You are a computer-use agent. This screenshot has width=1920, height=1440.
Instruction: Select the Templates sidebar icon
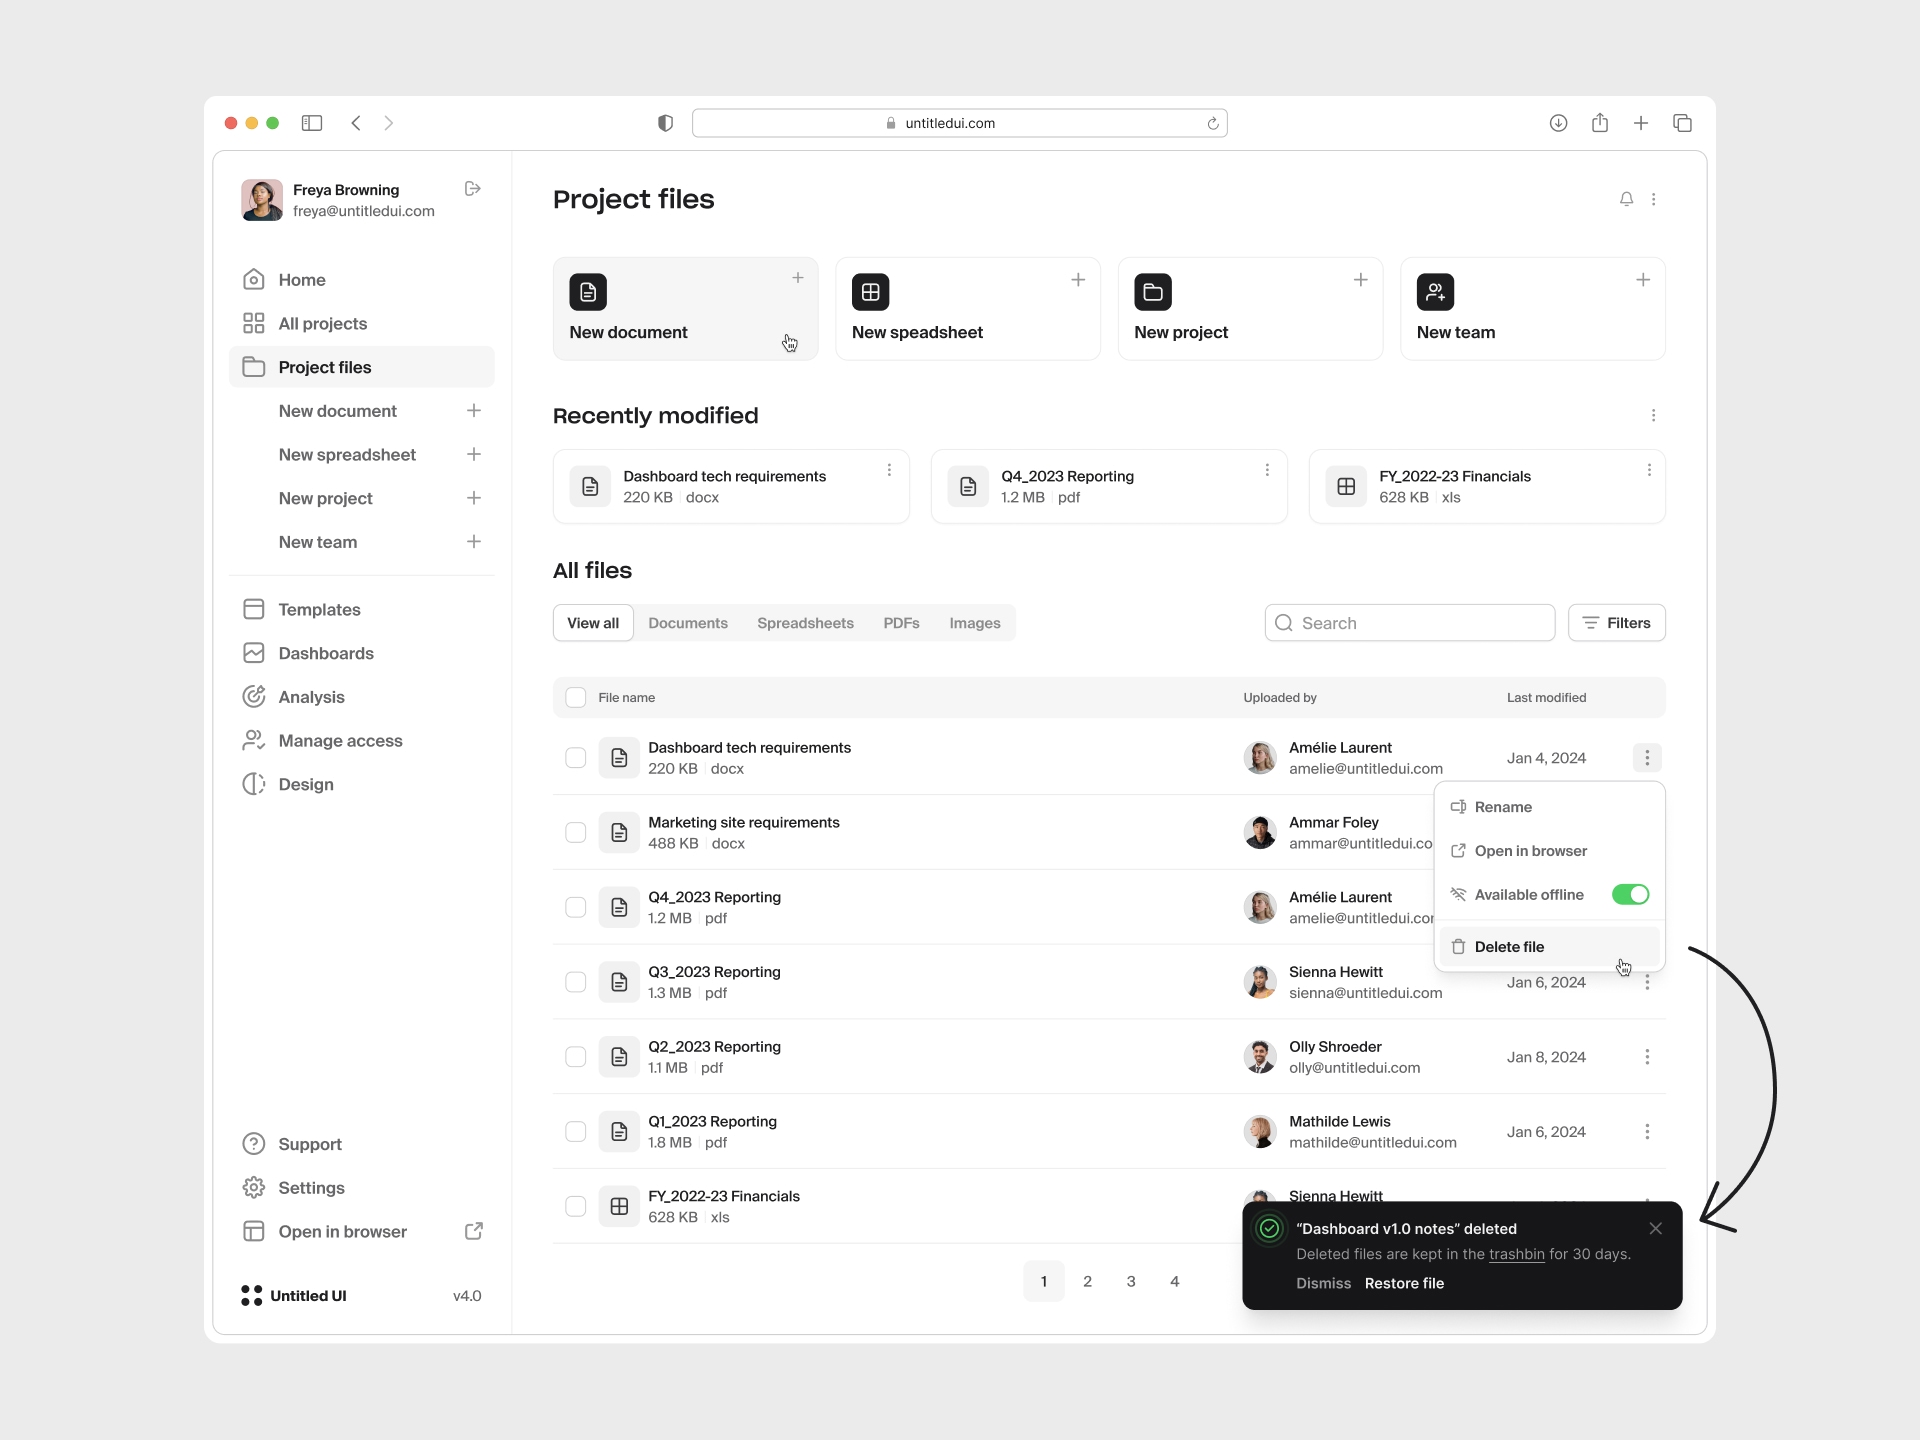(x=254, y=609)
